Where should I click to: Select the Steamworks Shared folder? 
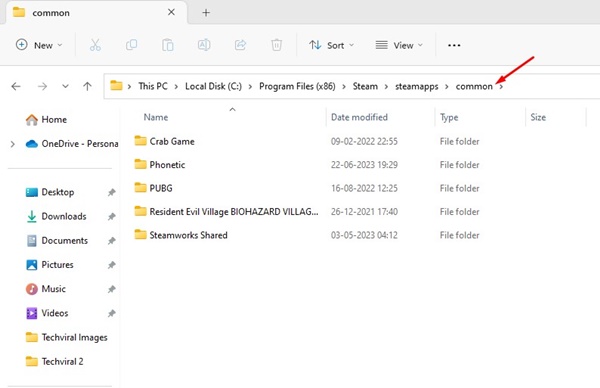[x=188, y=235]
